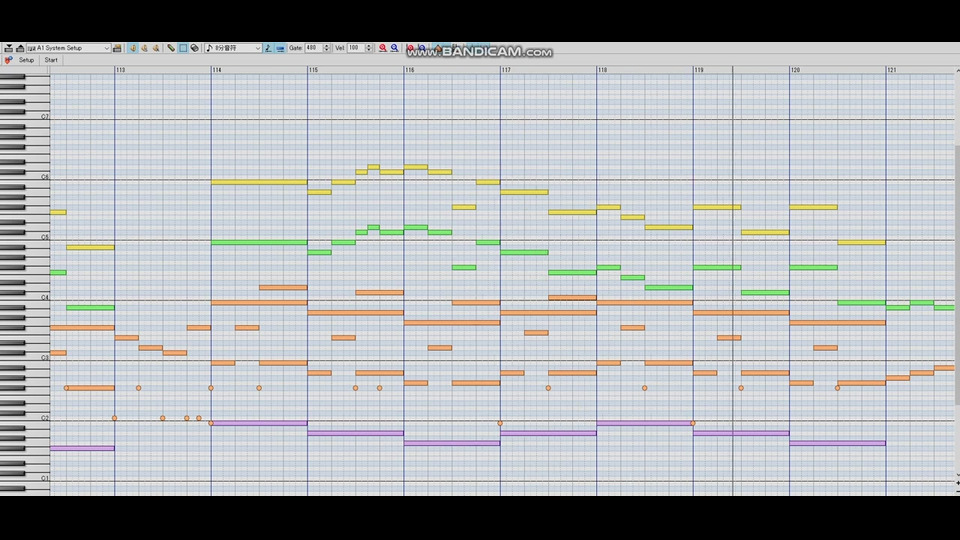Click the Gate value stepper arrows
Viewport: 960px width, 540px height.
tap(326, 48)
